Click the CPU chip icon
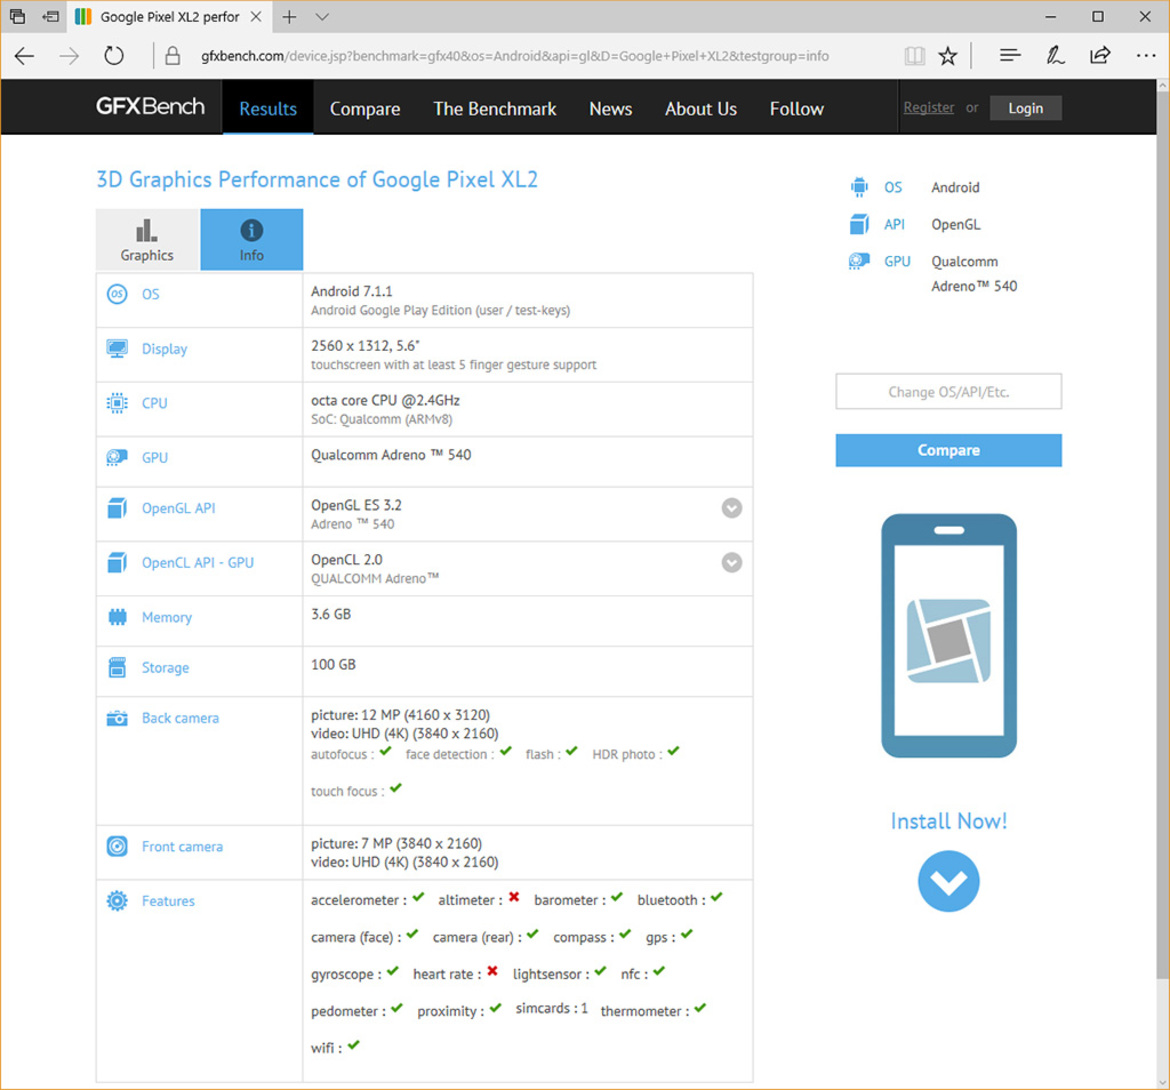Viewport: 1170px width, 1090px height. click(117, 403)
